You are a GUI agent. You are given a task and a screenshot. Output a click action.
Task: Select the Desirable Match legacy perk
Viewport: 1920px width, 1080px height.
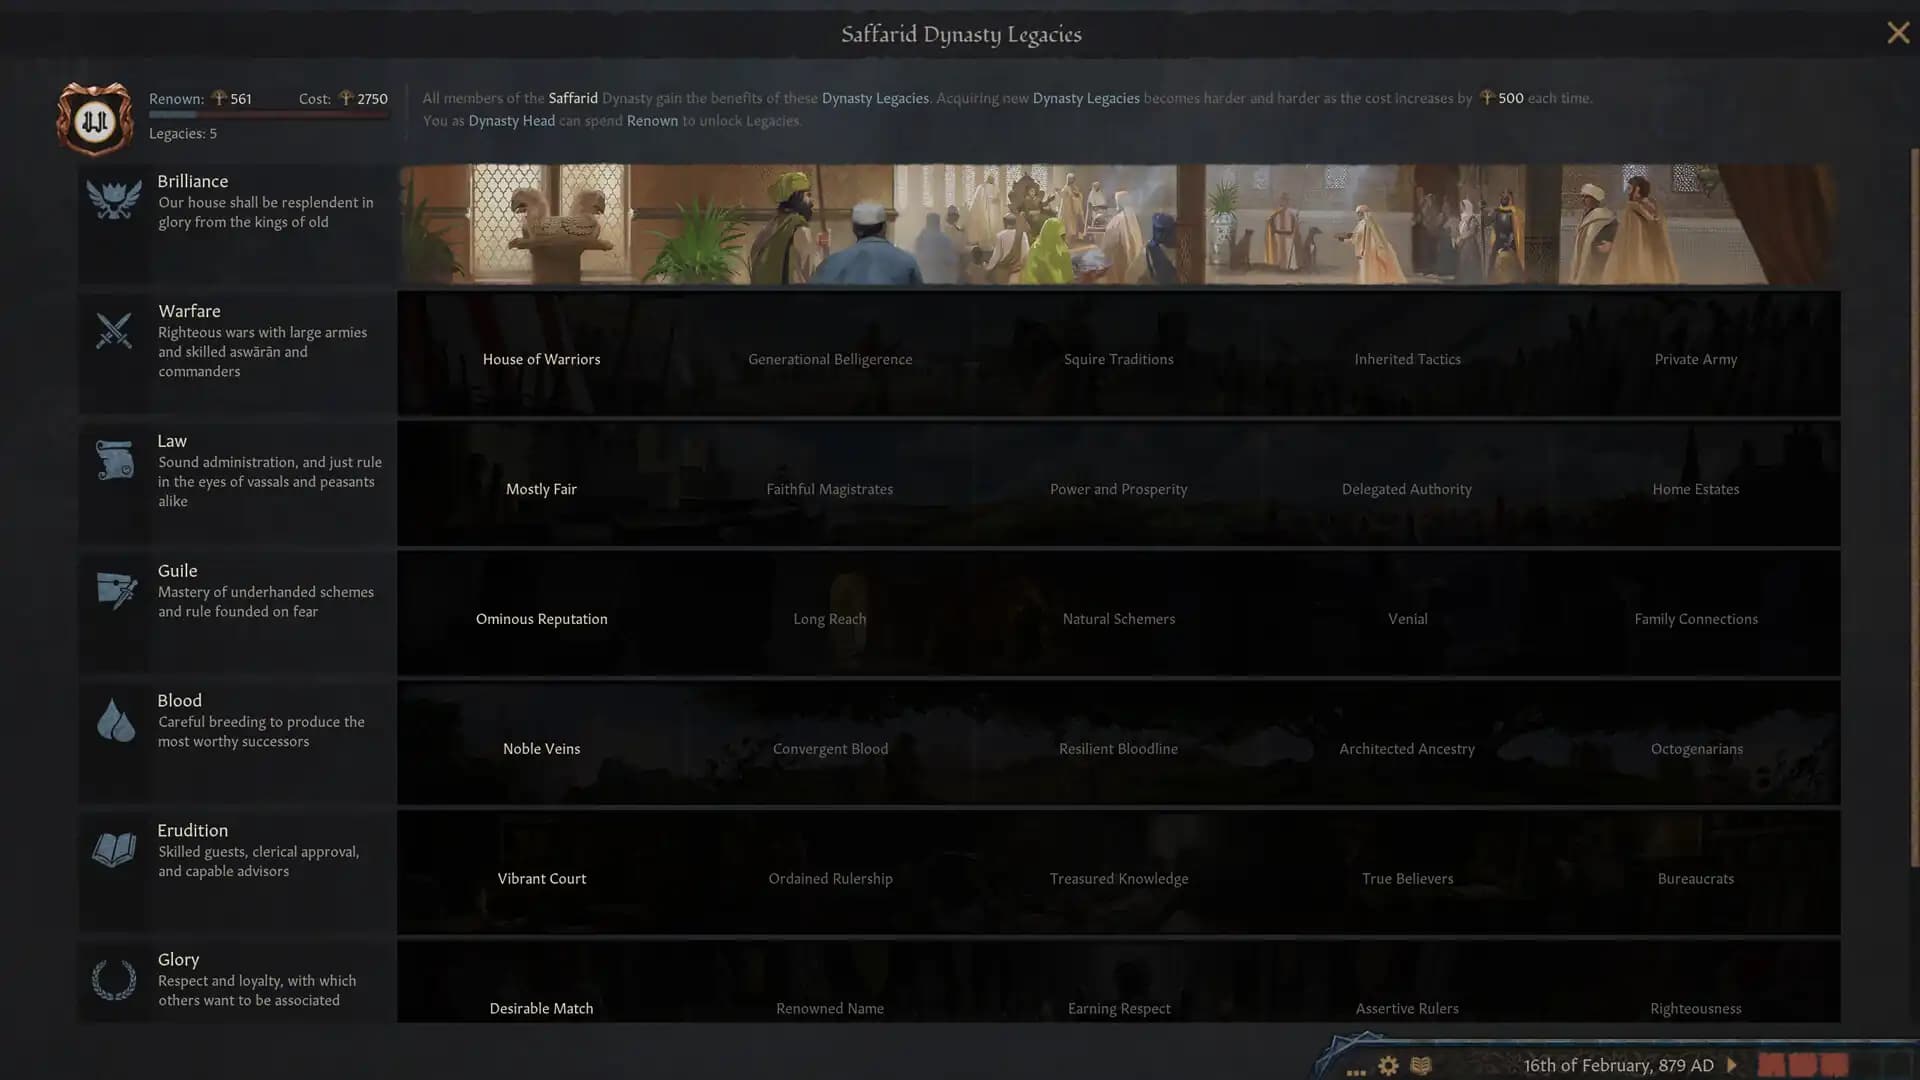(540, 1008)
